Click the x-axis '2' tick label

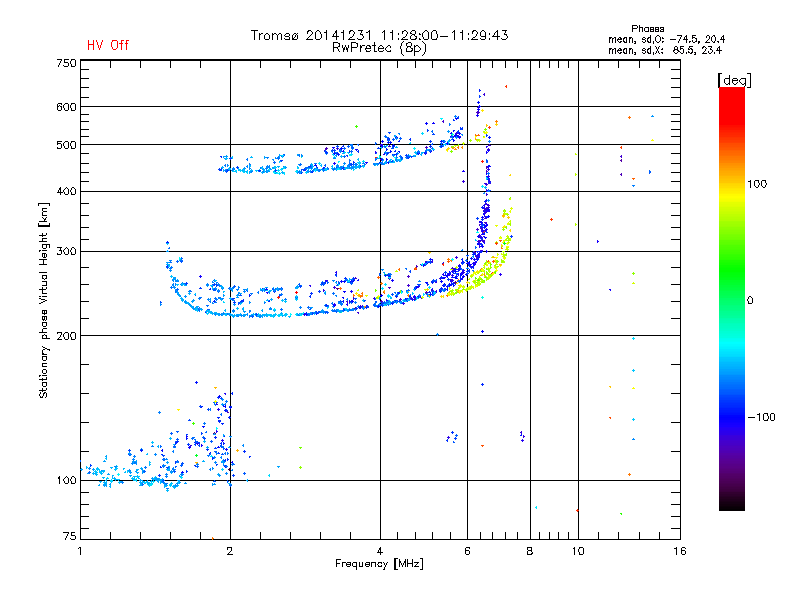[x=230, y=551]
